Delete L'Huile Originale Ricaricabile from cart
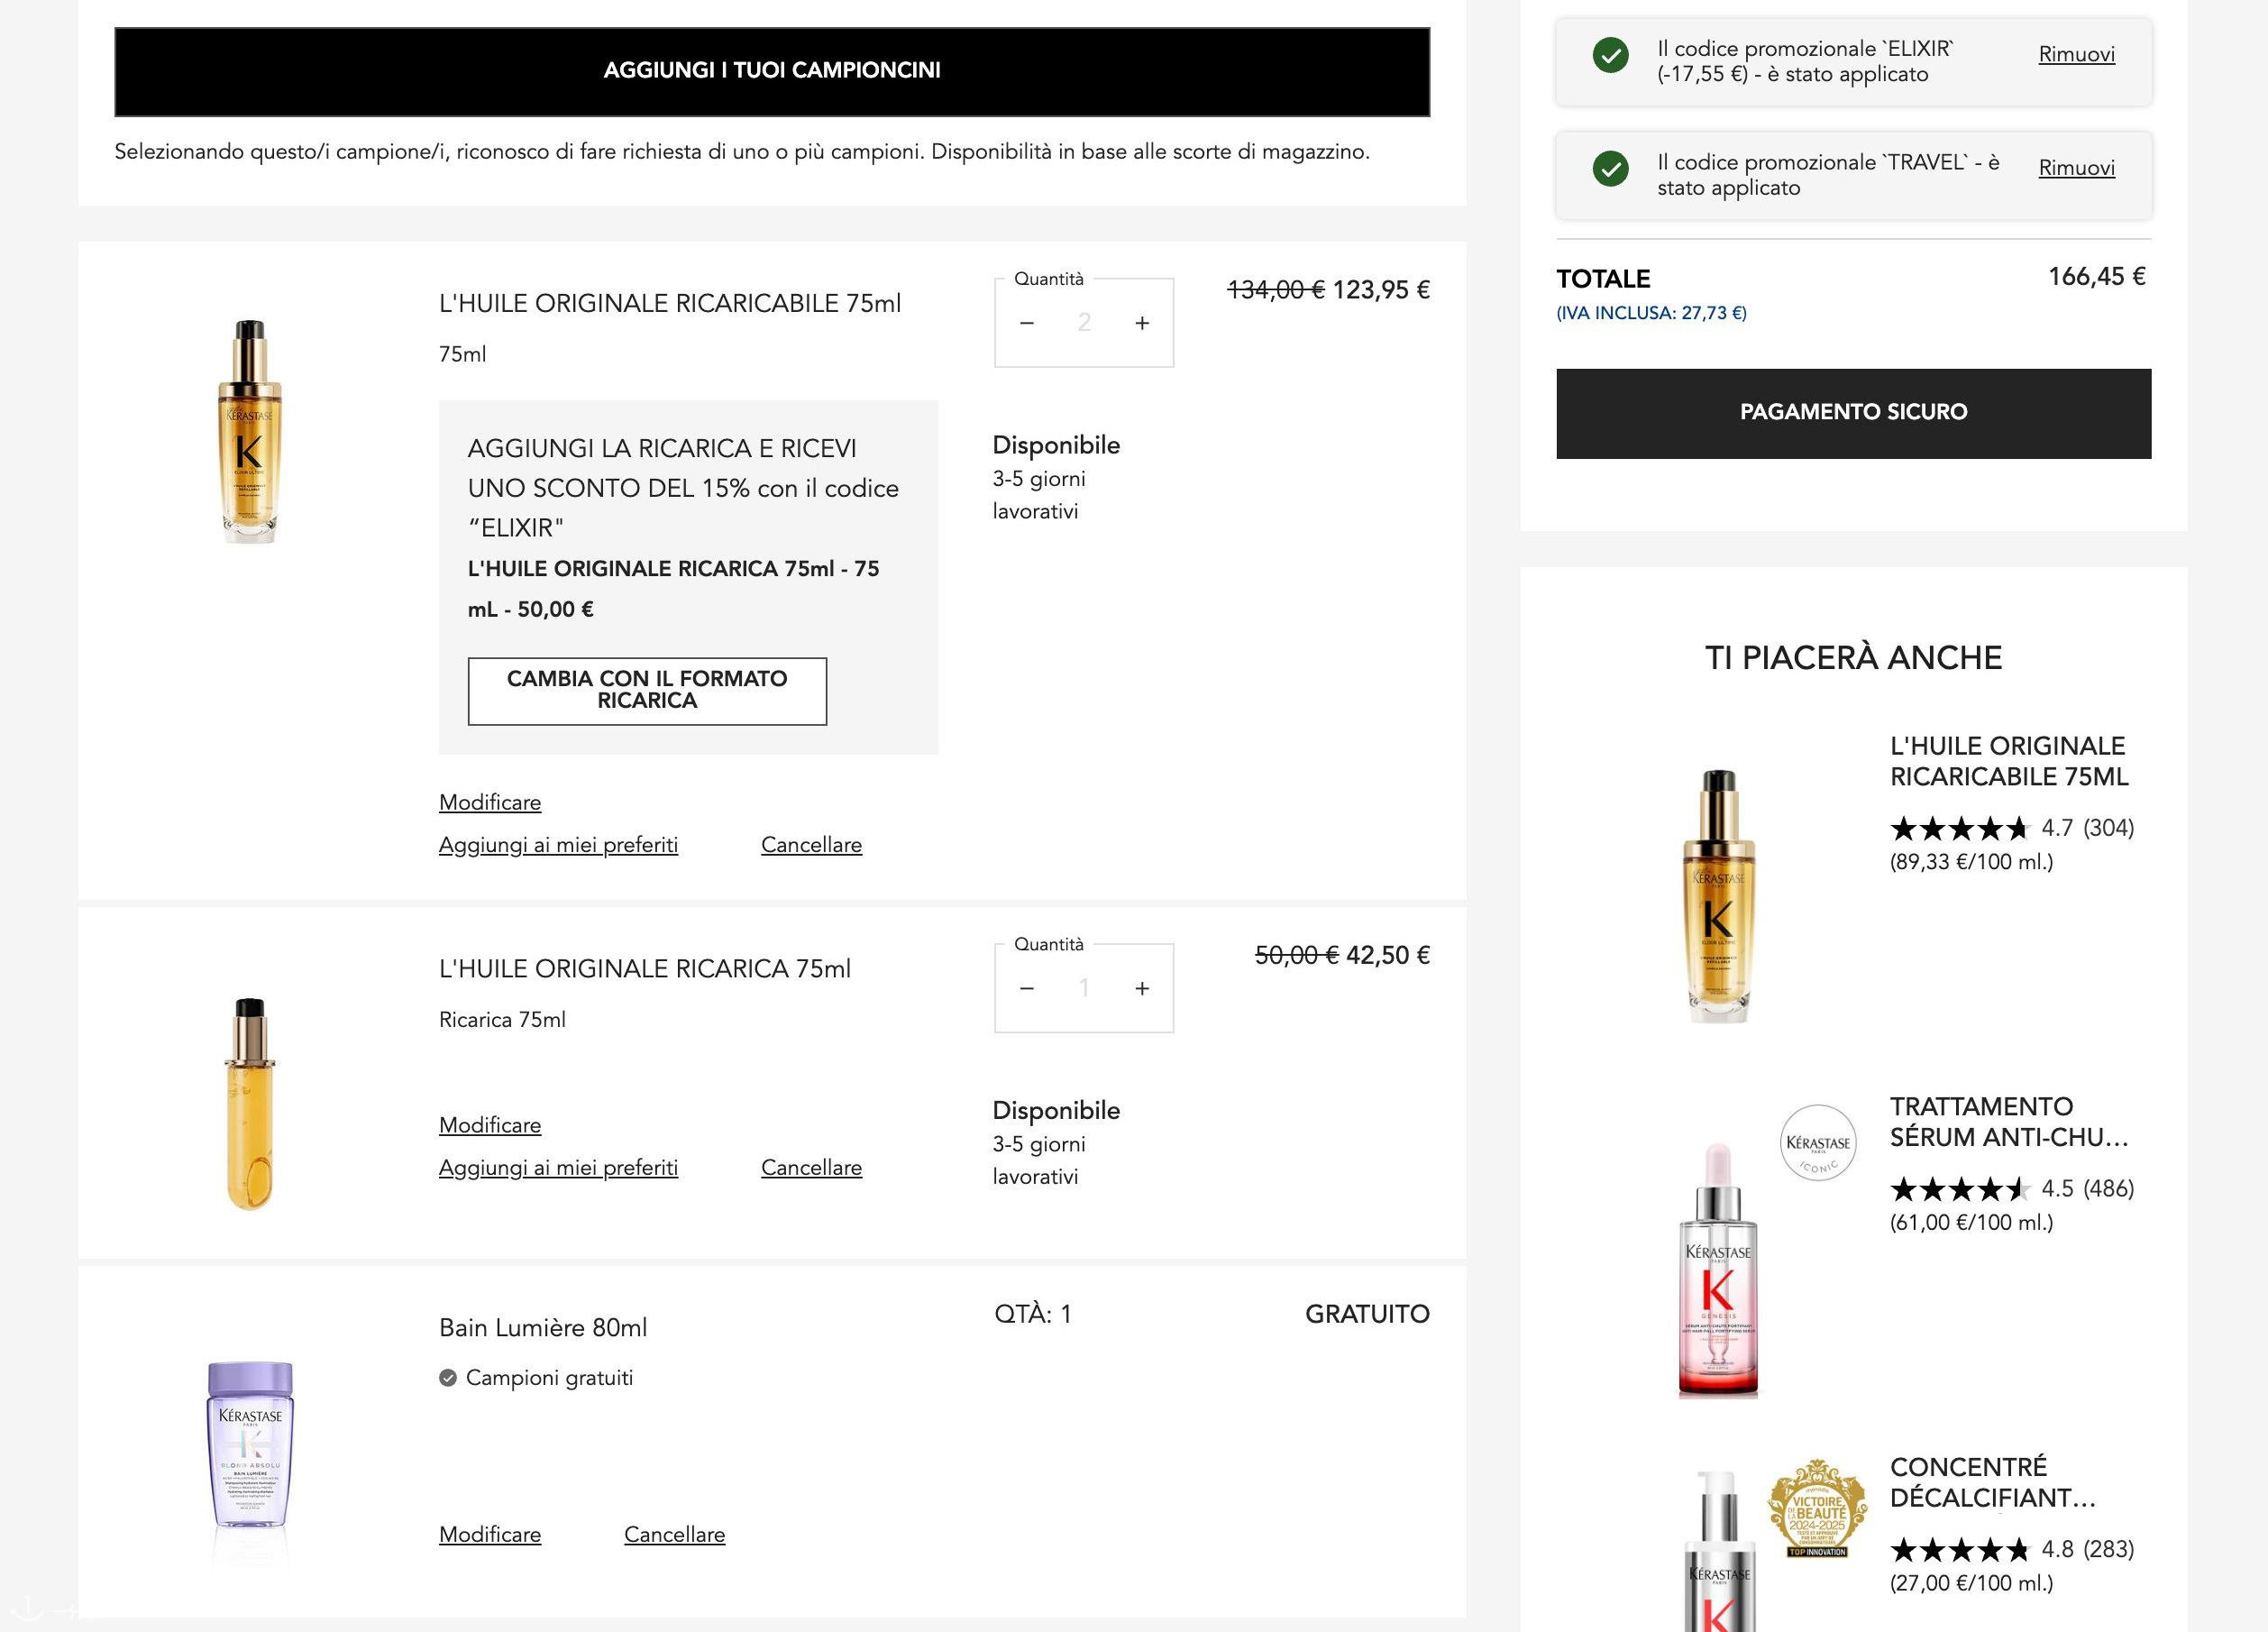The width and height of the screenshot is (2268, 1632). click(x=811, y=845)
